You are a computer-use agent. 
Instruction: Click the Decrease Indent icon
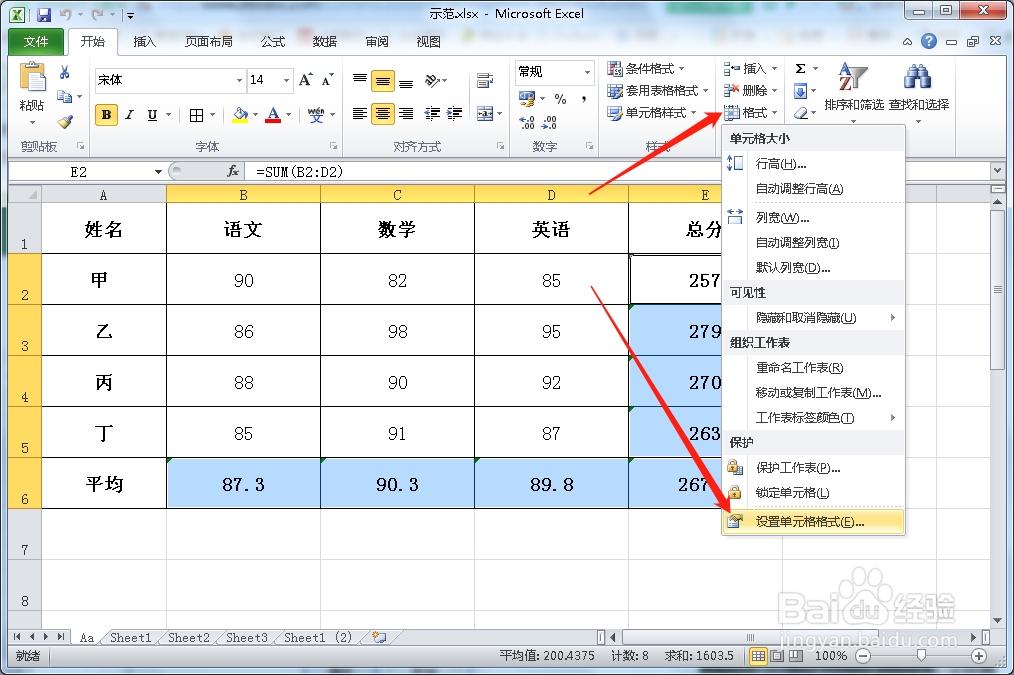pos(432,114)
